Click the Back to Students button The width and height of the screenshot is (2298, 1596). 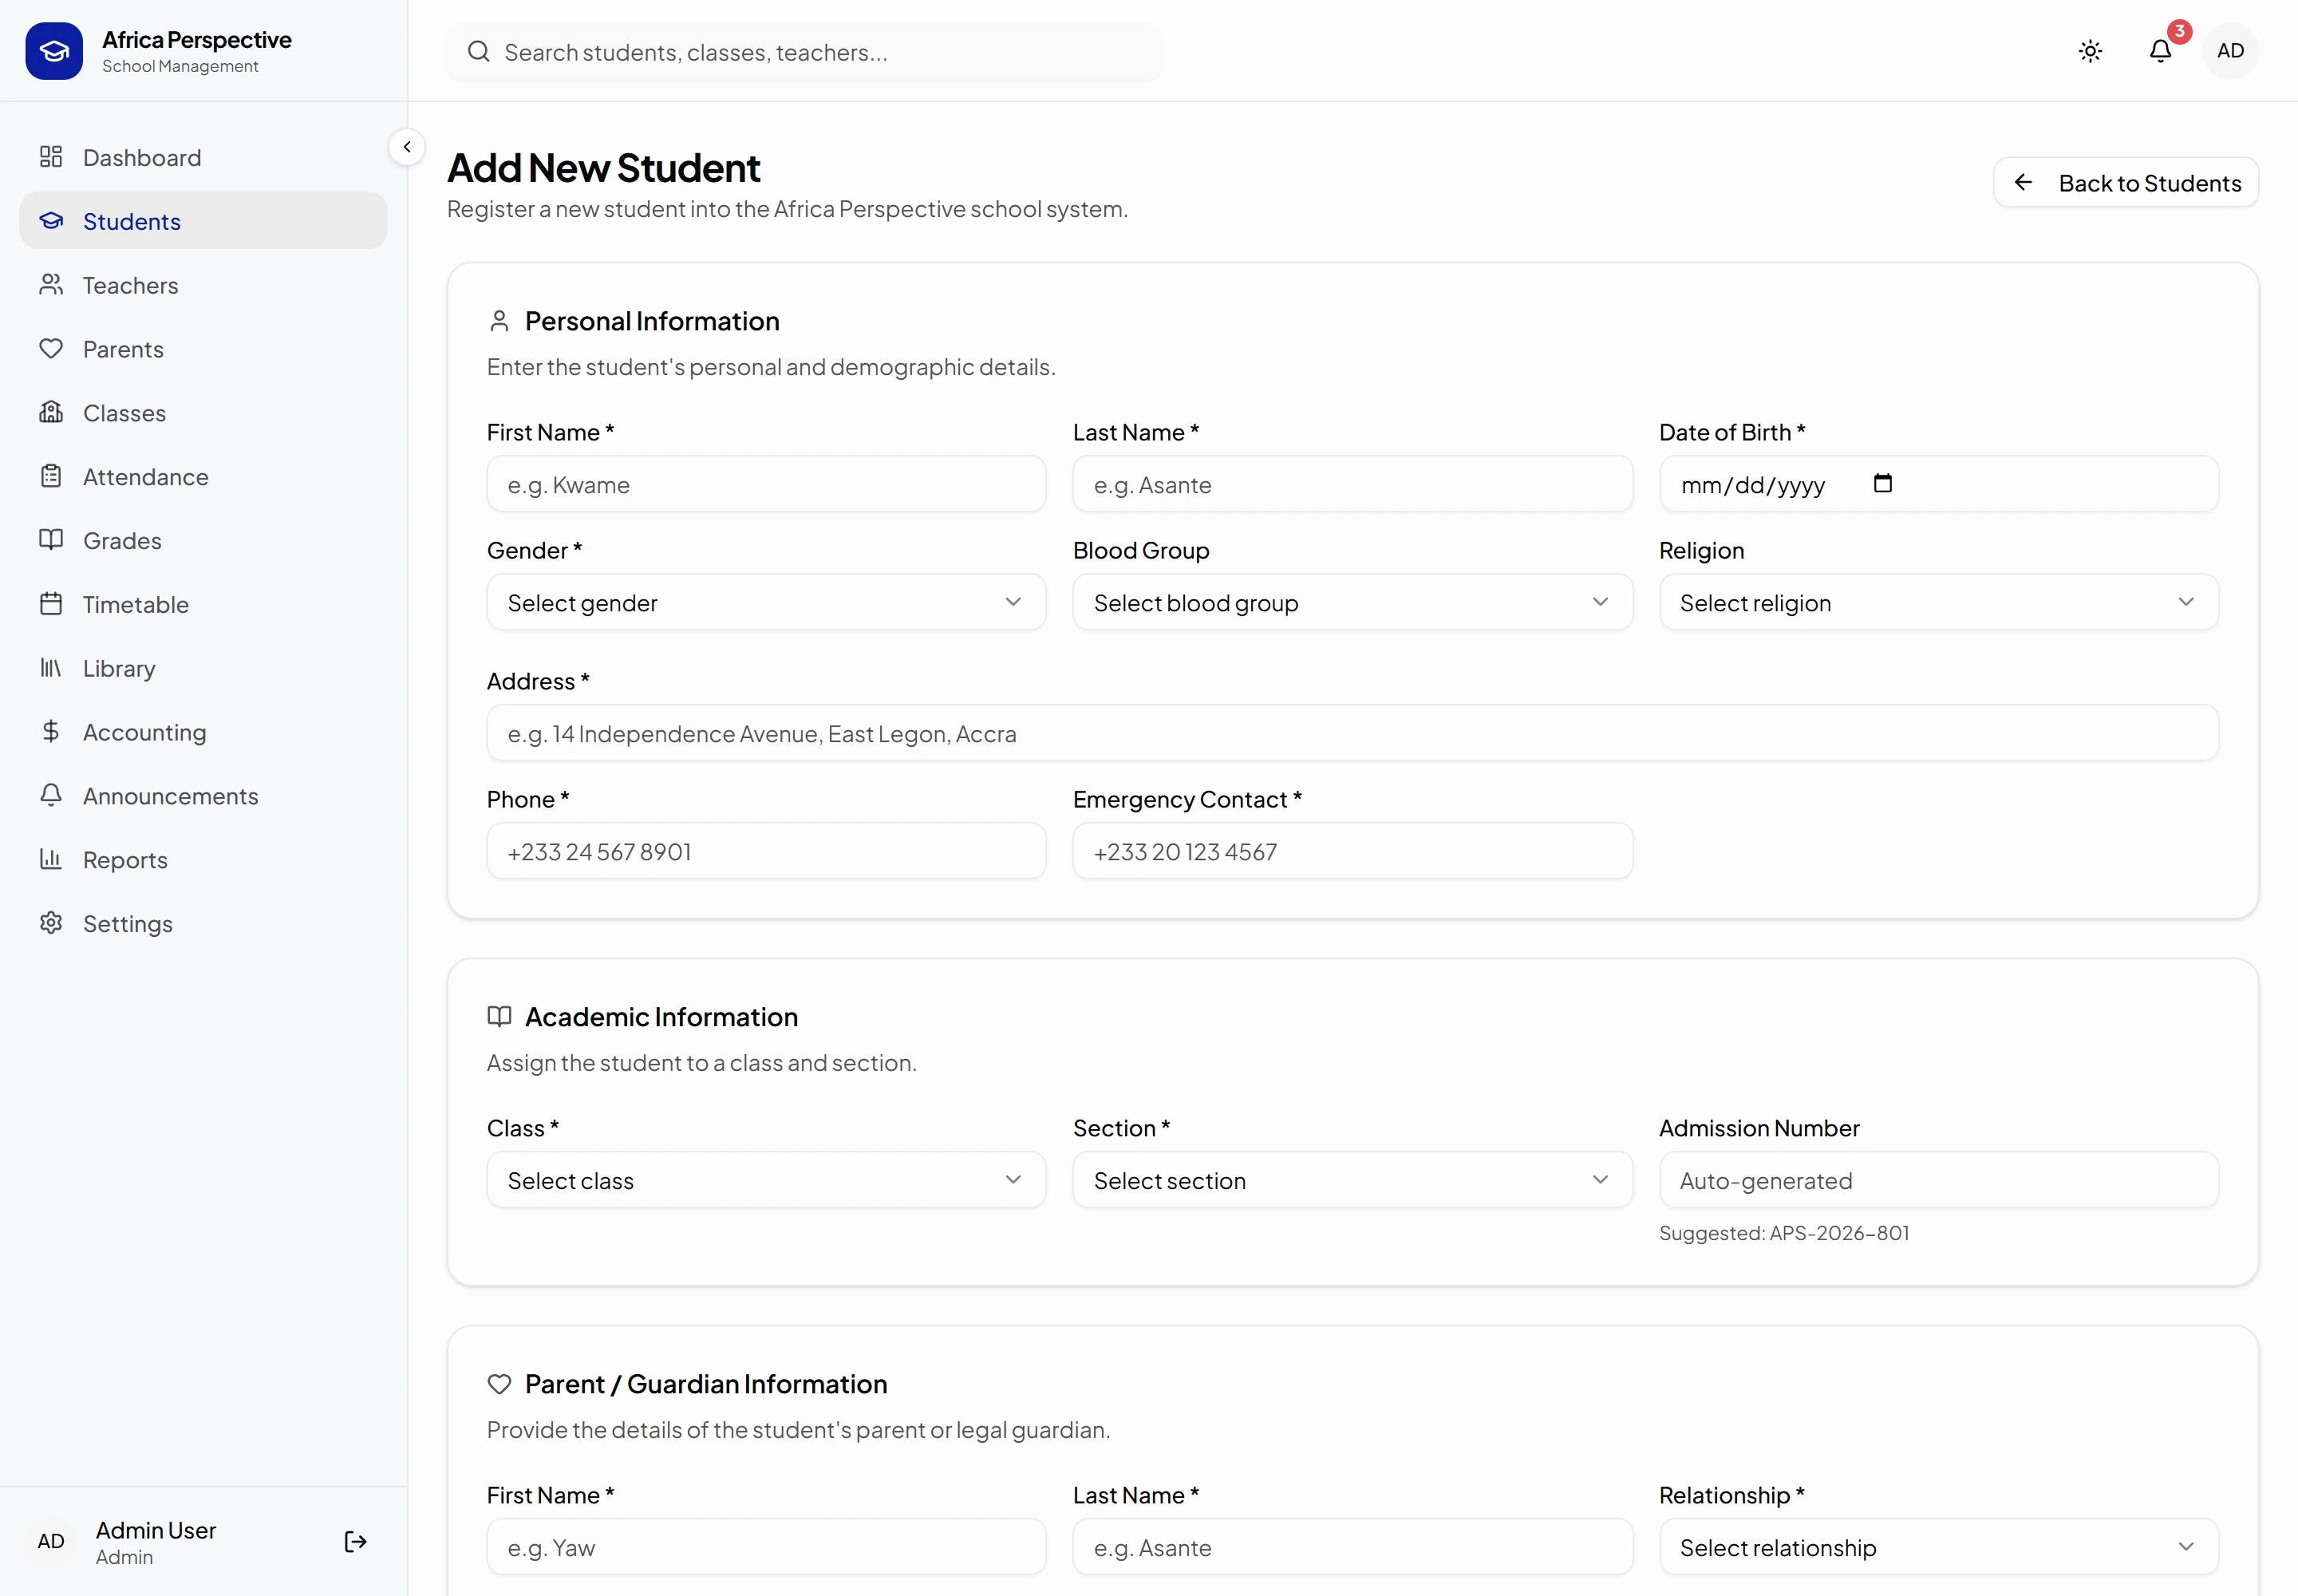coord(2125,183)
